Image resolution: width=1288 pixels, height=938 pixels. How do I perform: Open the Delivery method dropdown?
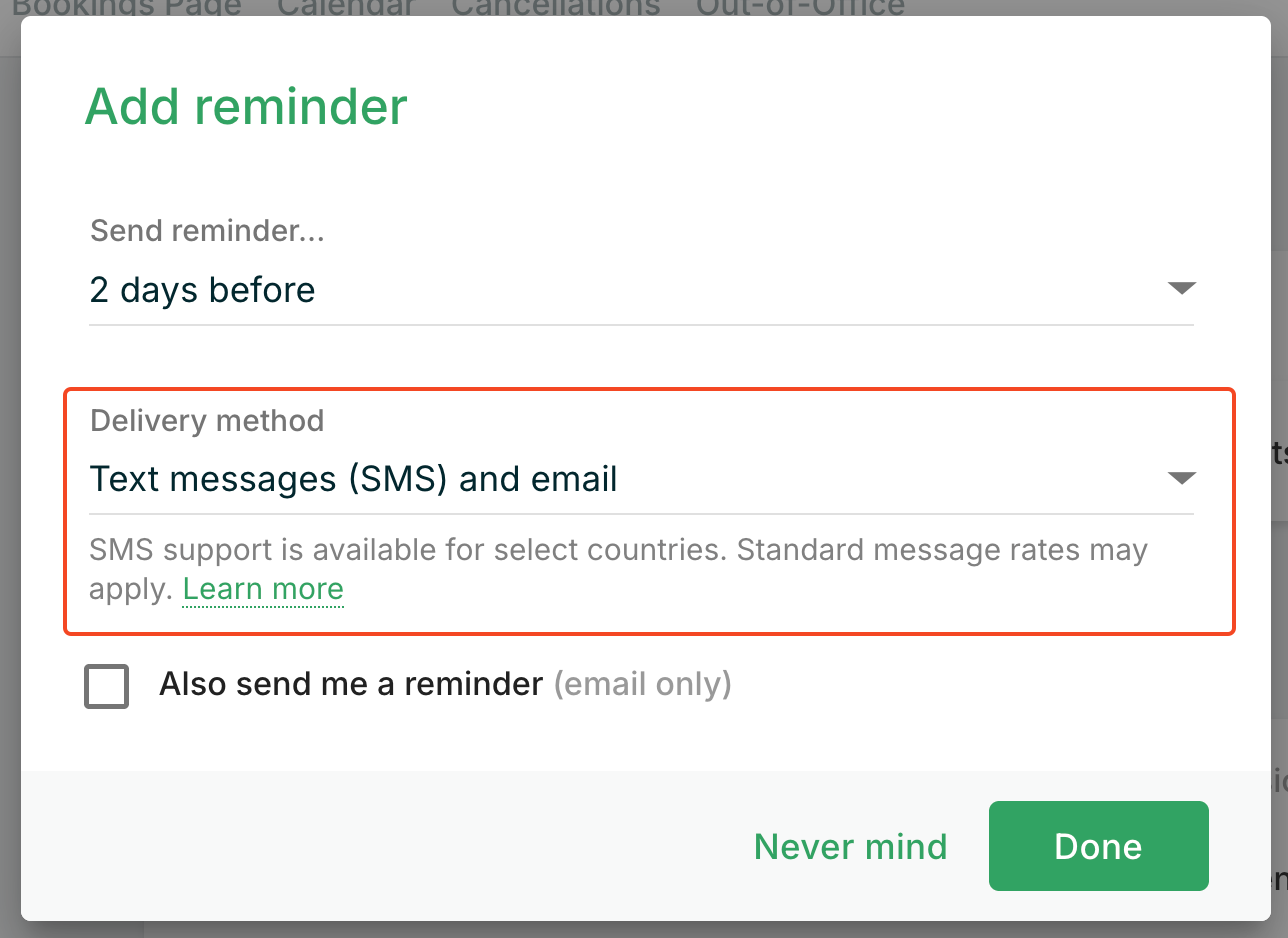click(x=641, y=478)
